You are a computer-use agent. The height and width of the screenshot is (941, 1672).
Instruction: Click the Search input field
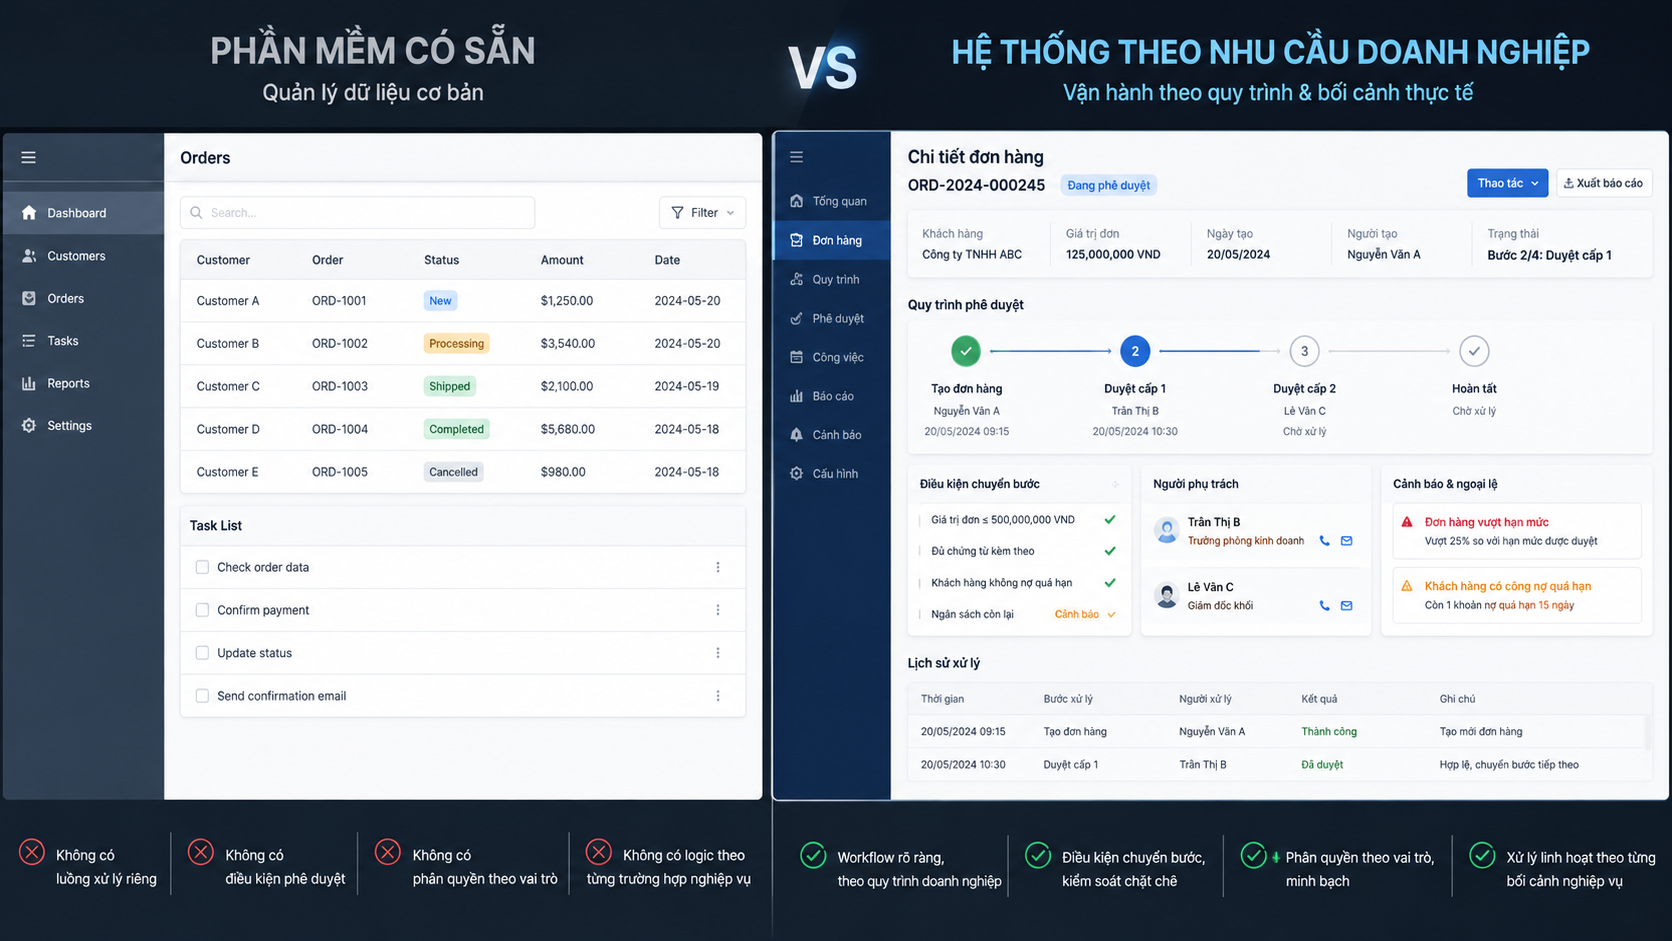358,212
